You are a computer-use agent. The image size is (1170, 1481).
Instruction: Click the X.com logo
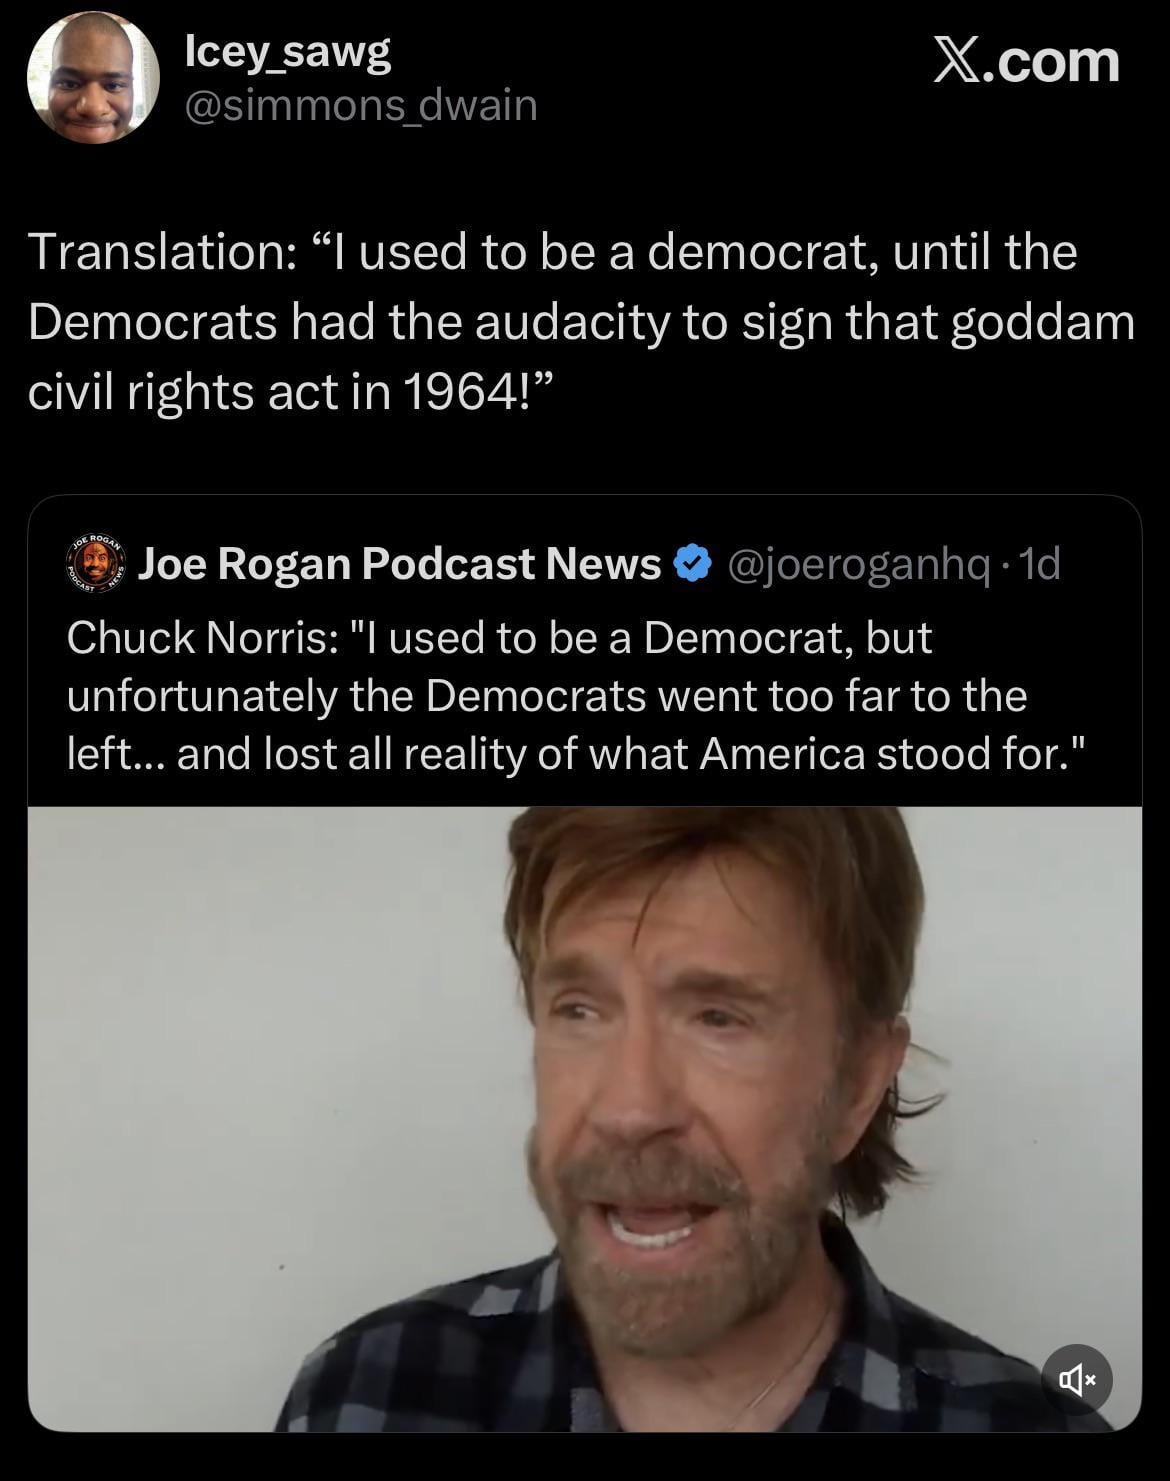[x=1026, y=62]
